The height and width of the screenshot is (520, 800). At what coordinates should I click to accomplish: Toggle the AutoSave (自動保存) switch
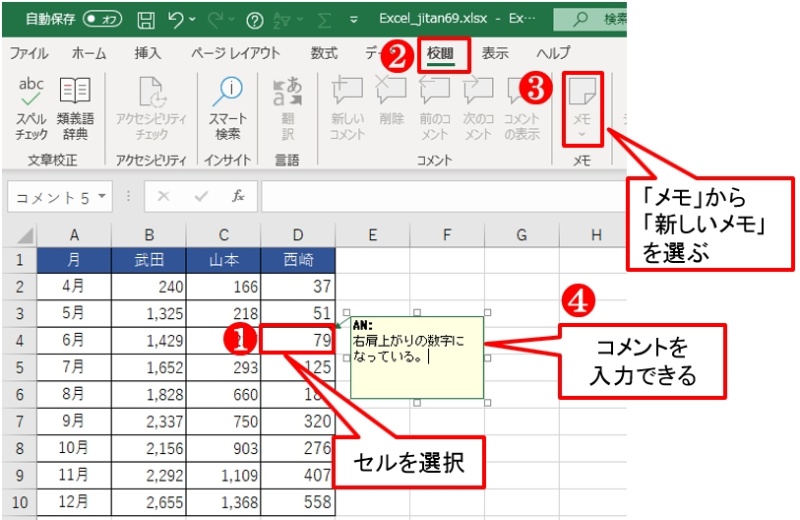tap(103, 19)
